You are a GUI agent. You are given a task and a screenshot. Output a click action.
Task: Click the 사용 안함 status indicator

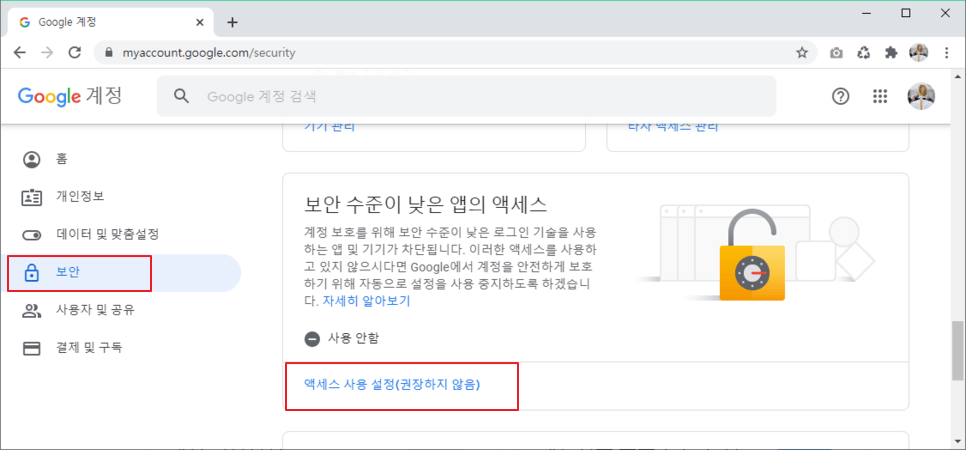point(342,338)
